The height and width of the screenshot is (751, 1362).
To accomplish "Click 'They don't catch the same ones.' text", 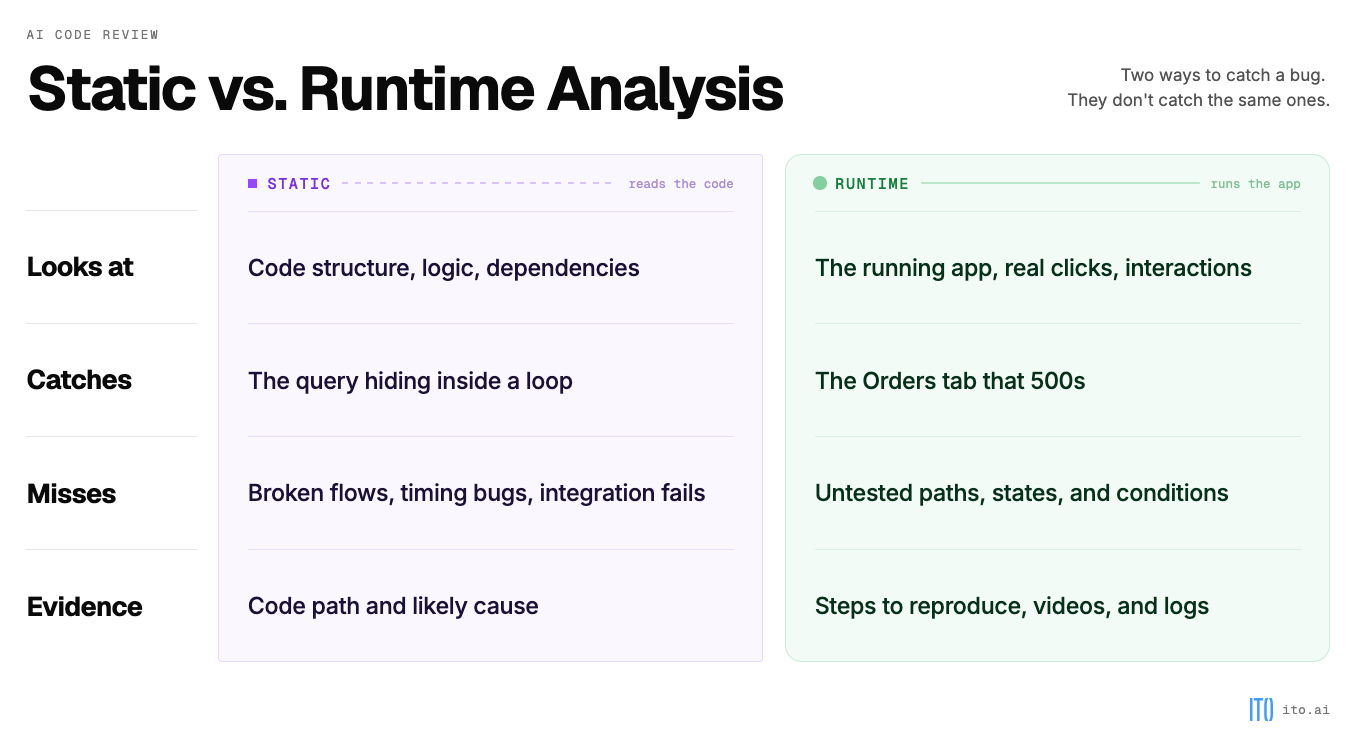I will pos(1198,100).
